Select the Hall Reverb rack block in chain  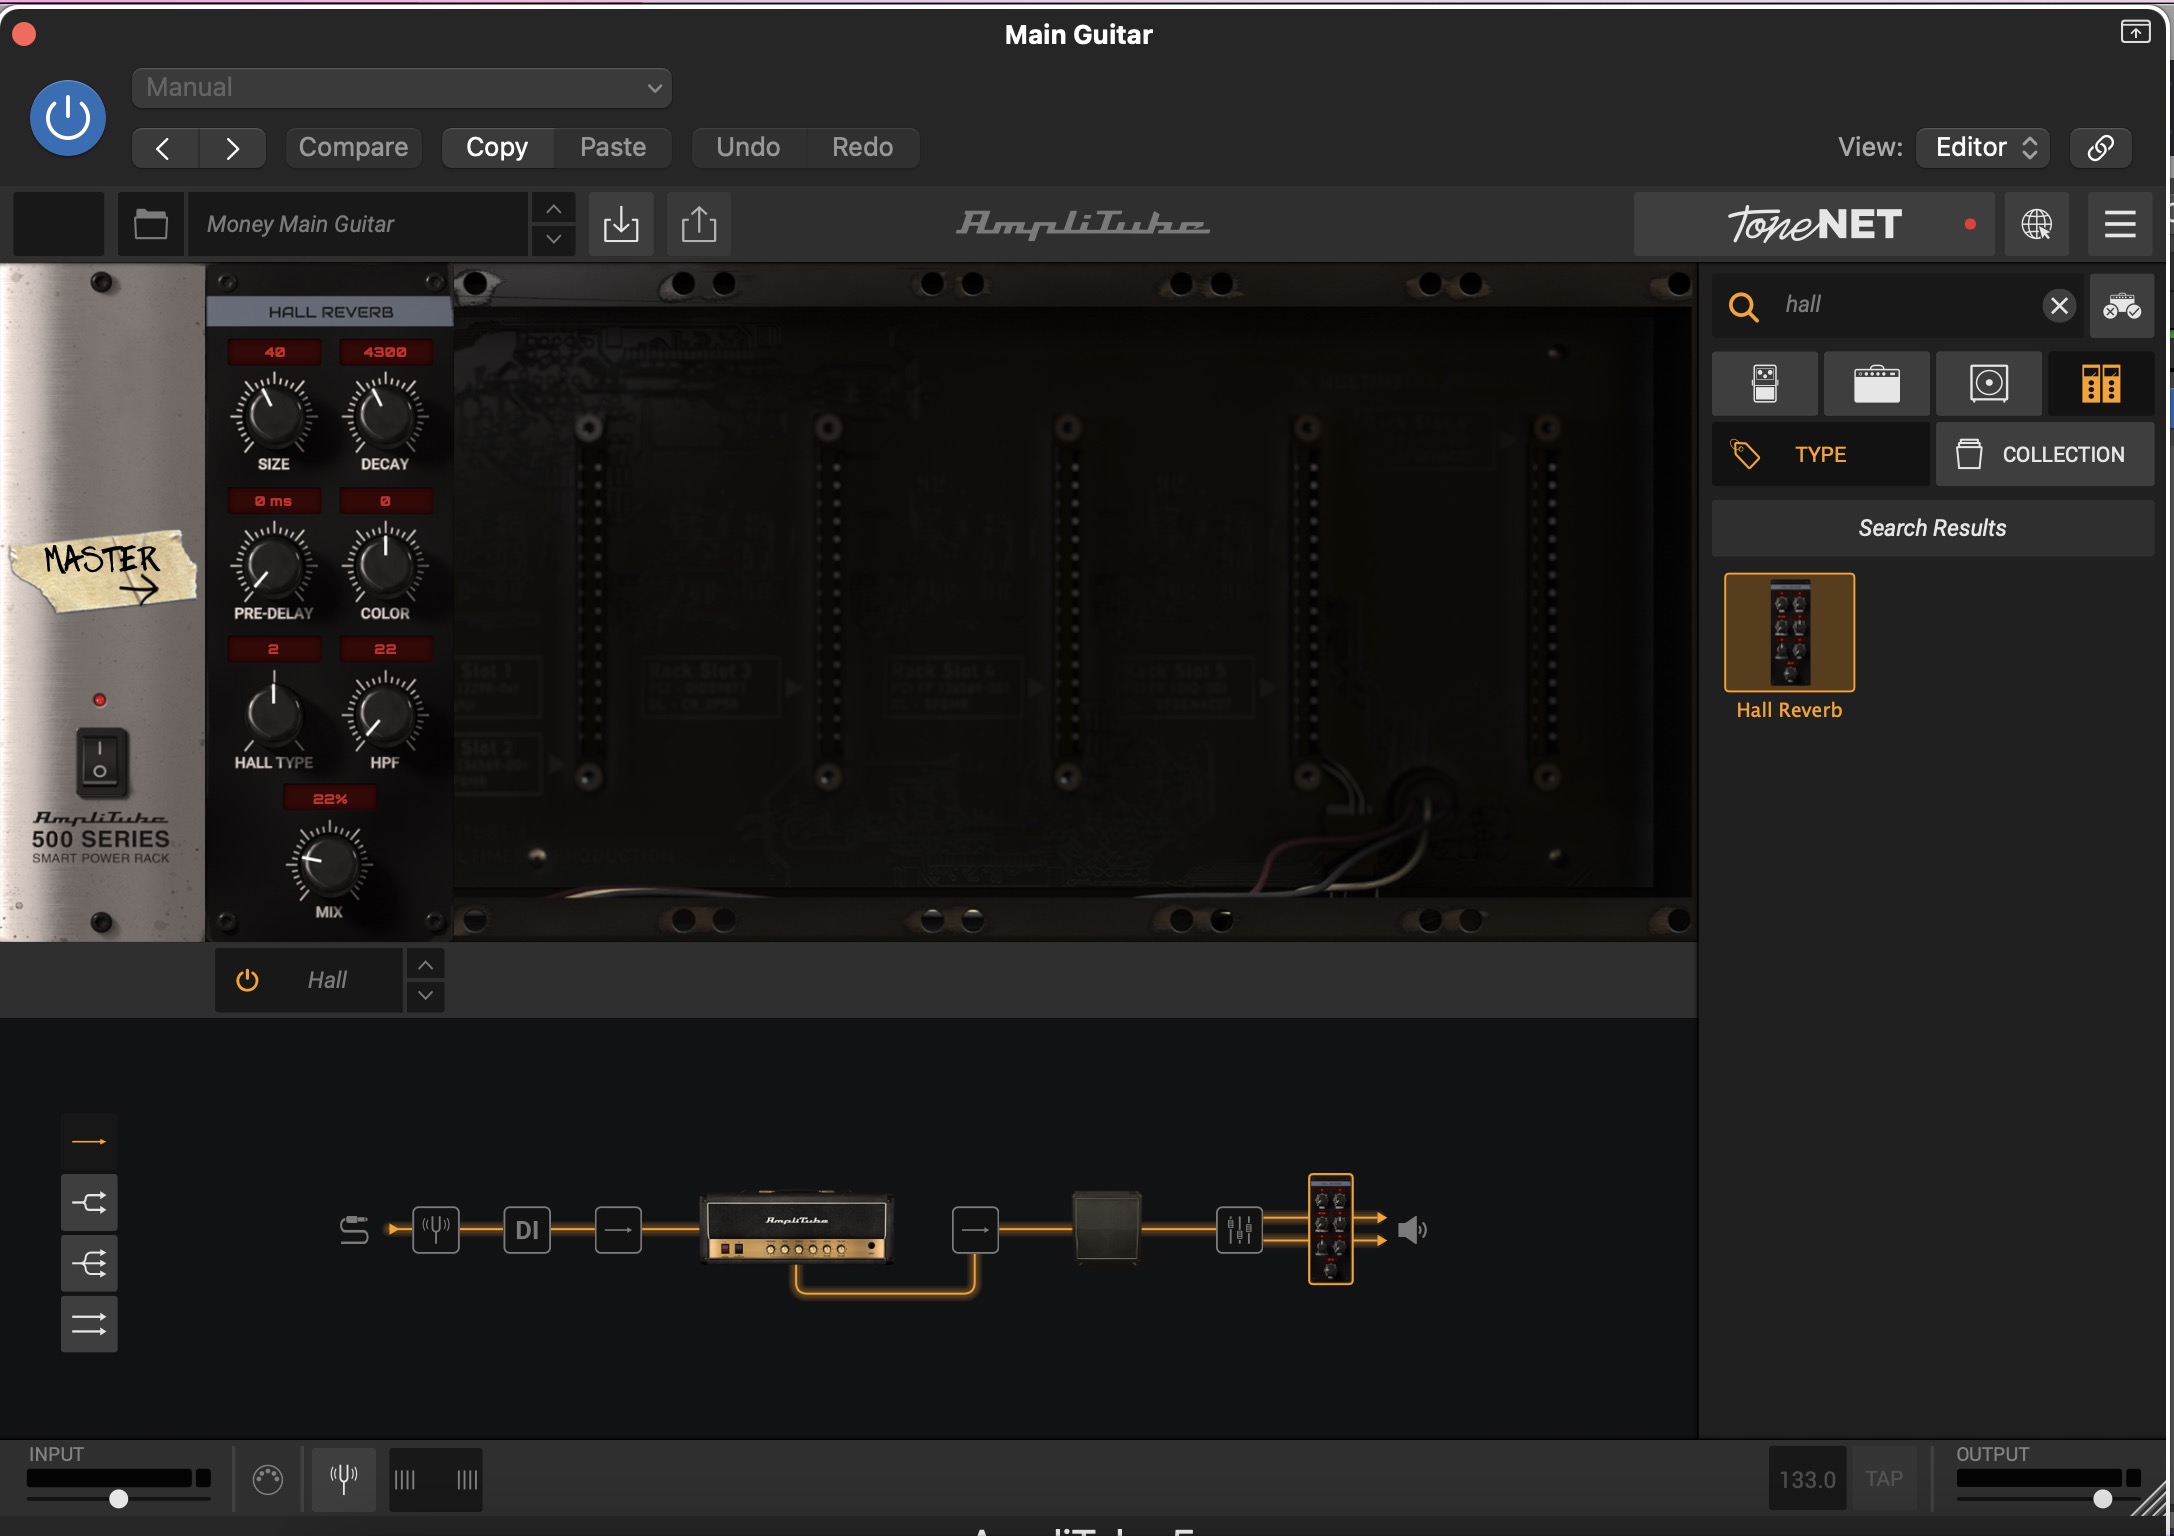[1331, 1229]
